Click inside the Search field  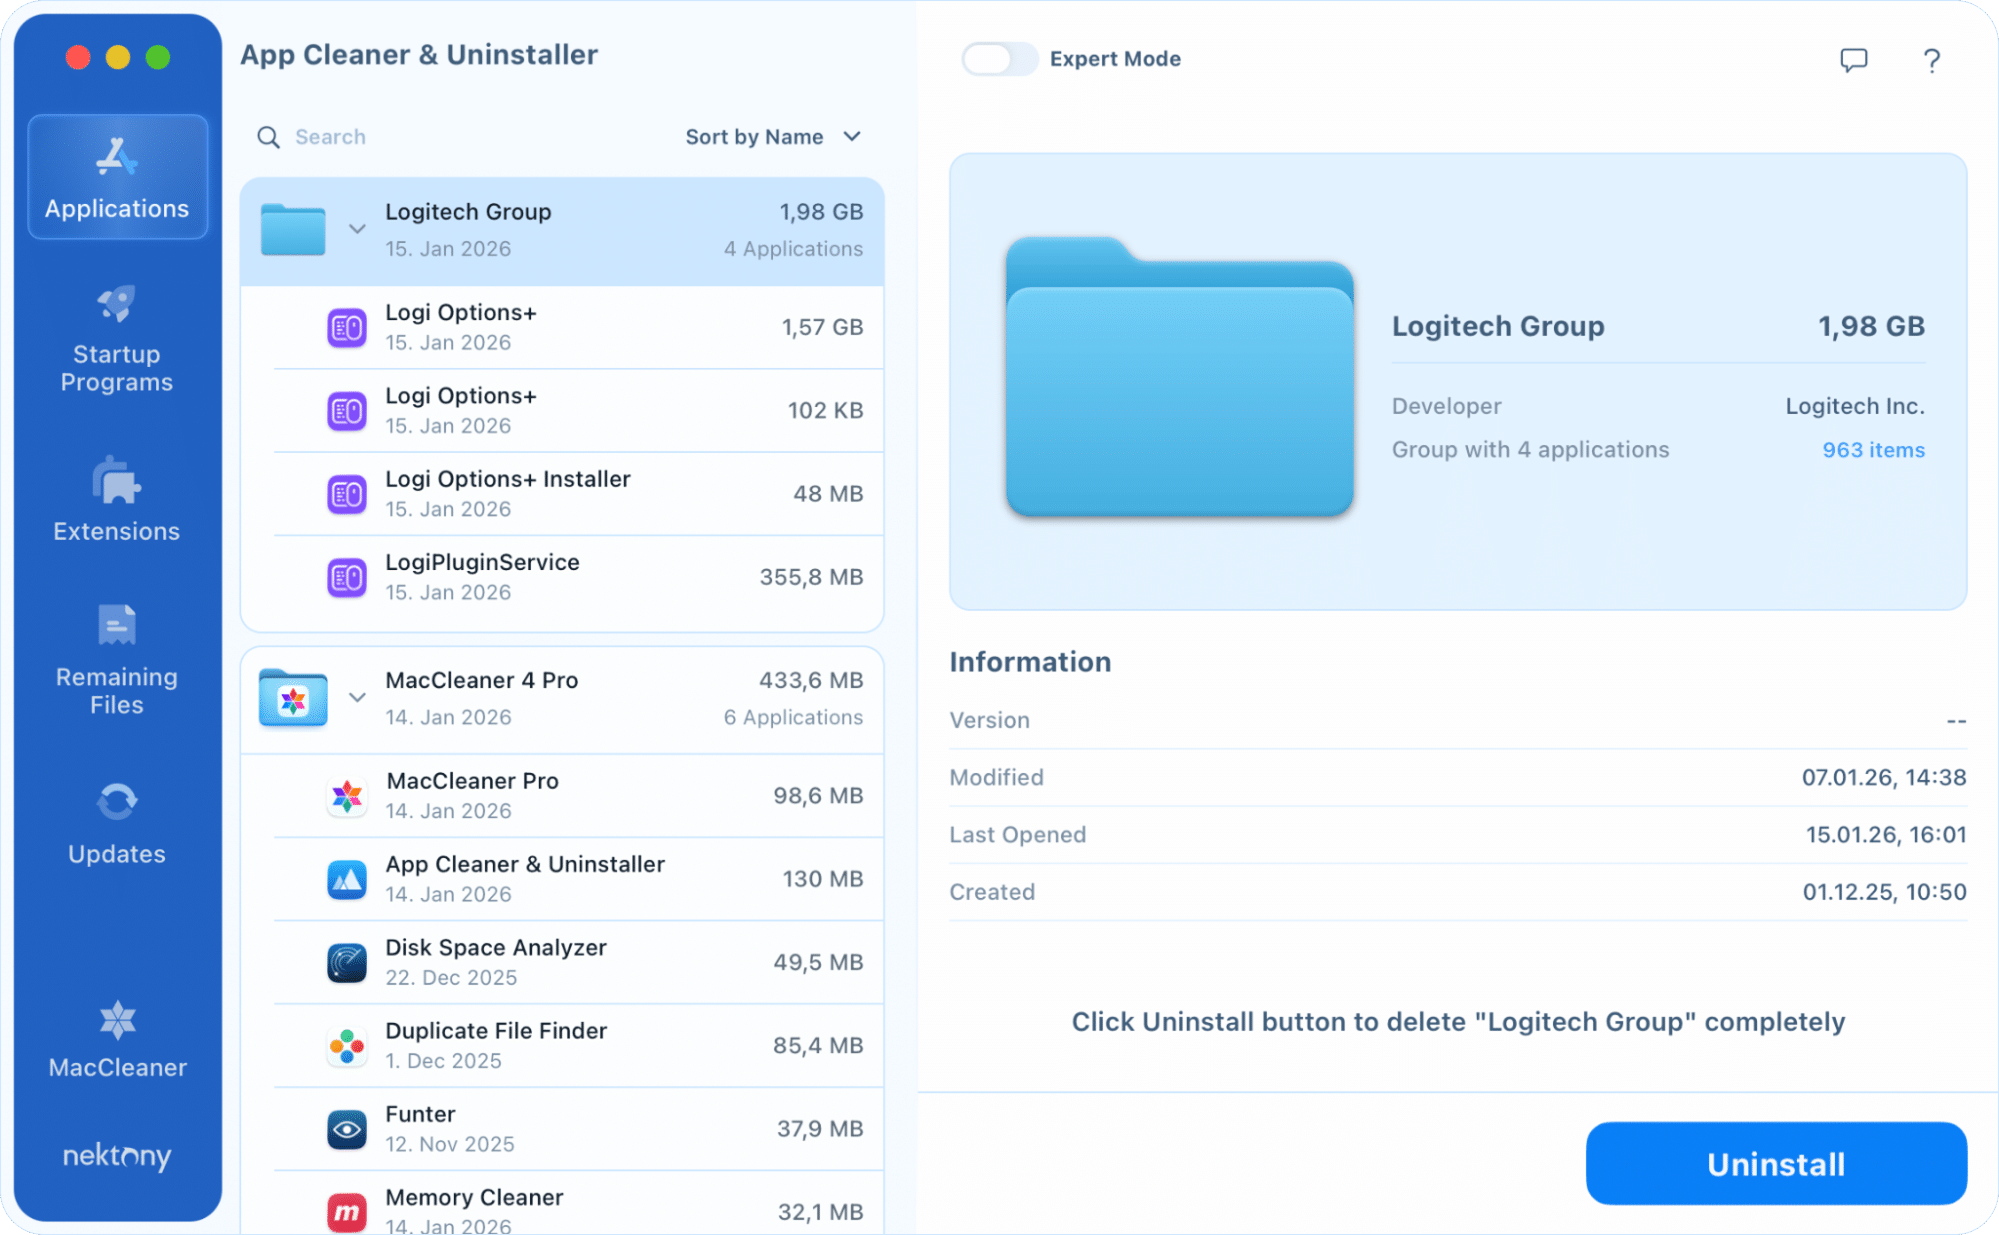(x=400, y=136)
